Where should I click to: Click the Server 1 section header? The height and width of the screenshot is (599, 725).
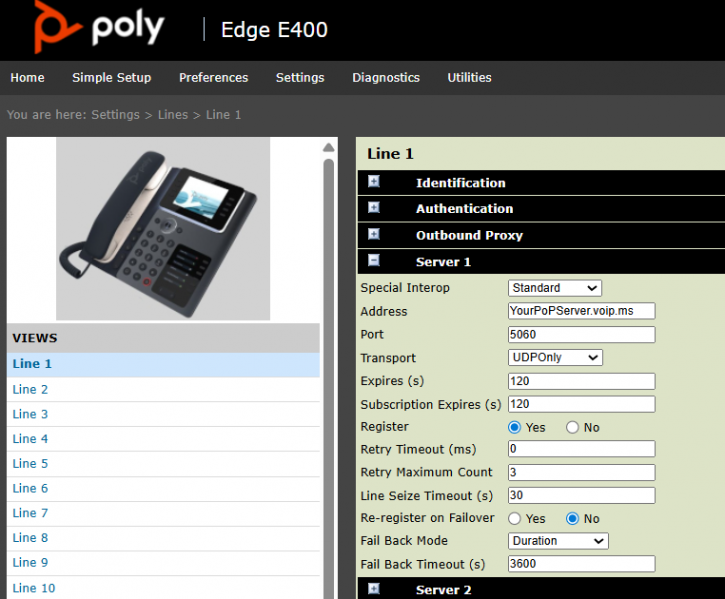tap(541, 261)
